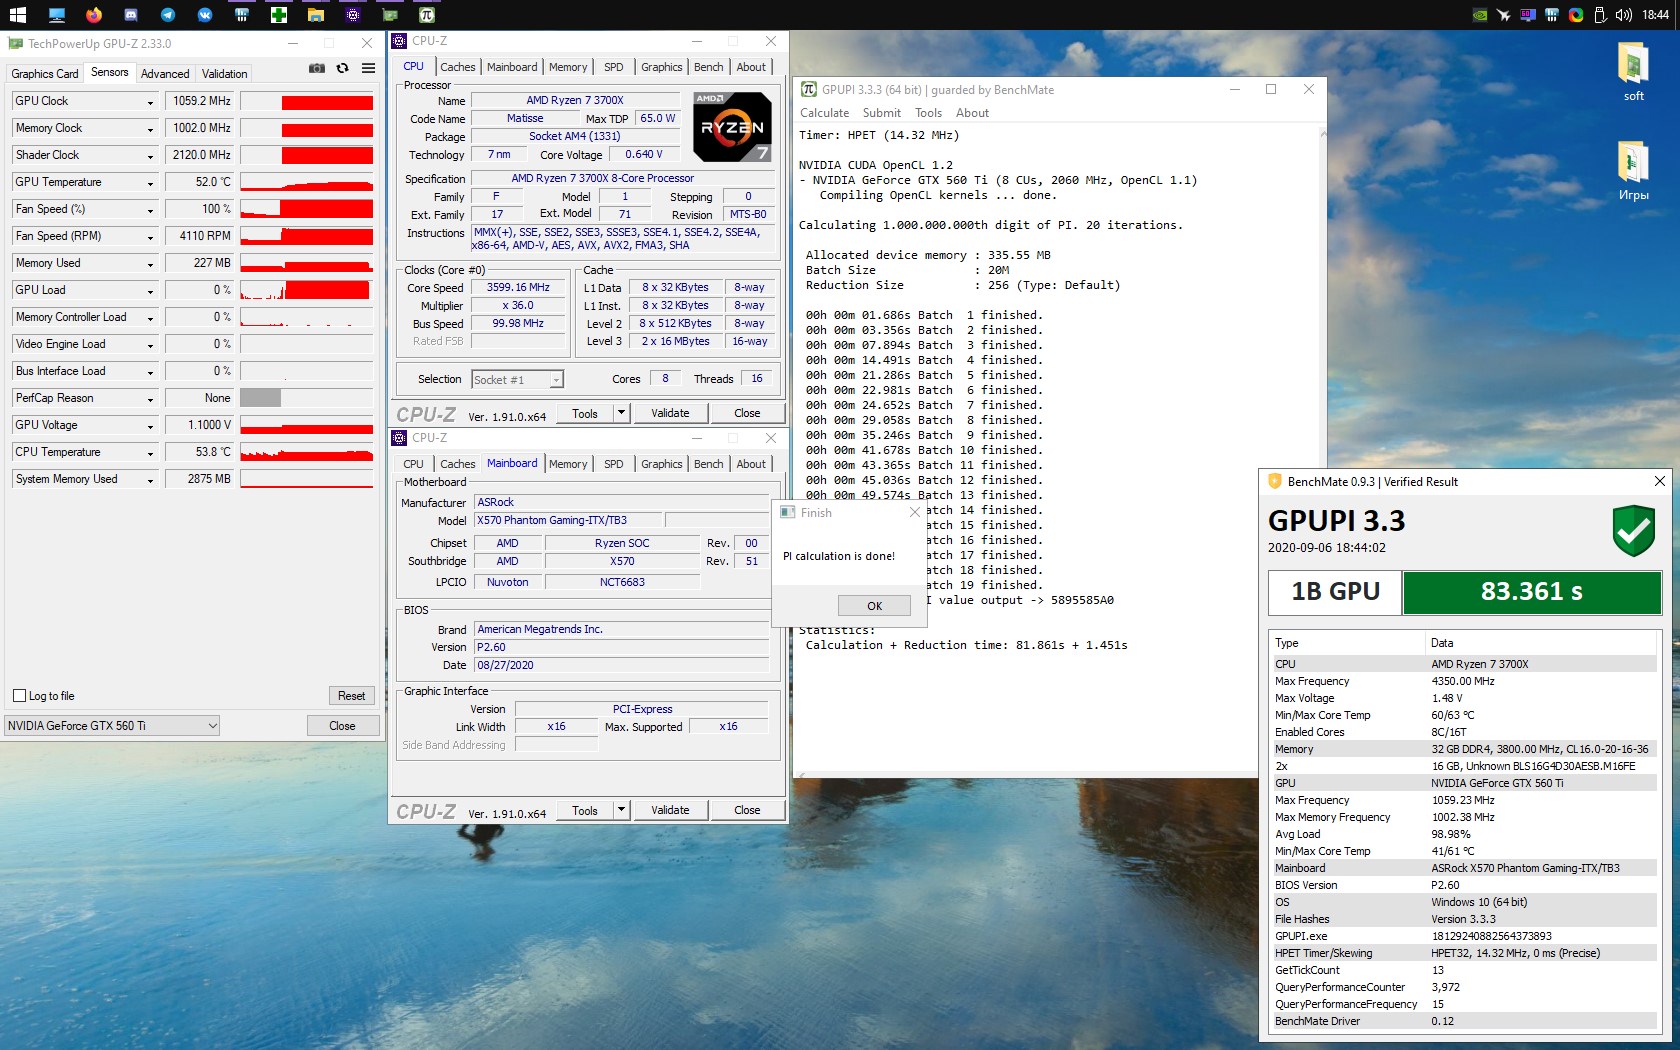This screenshot has height=1050, width=1680.
Task: Open the Fan Speed (RPM) sensor dropdown
Action: 150,237
